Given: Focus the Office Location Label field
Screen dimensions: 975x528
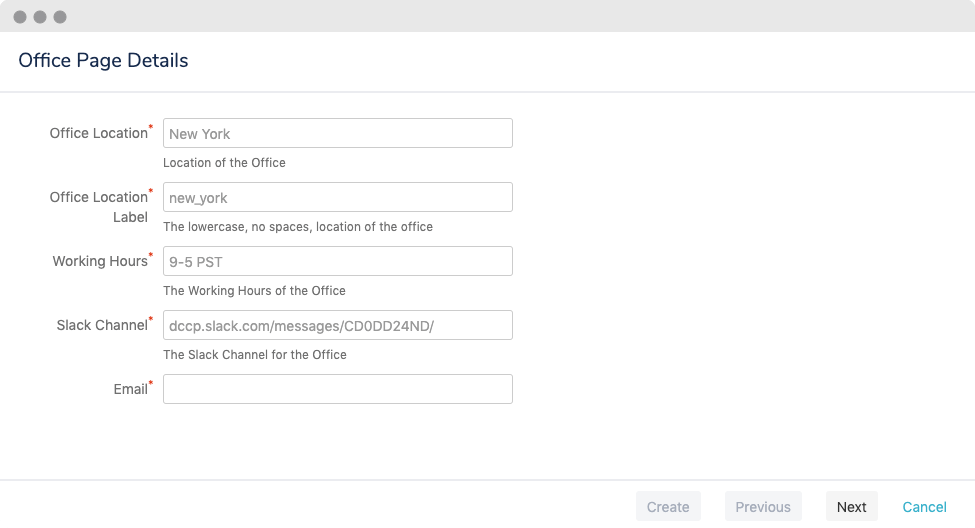Looking at the screenshot, I should pyautogui.click(x=338, y=197).
